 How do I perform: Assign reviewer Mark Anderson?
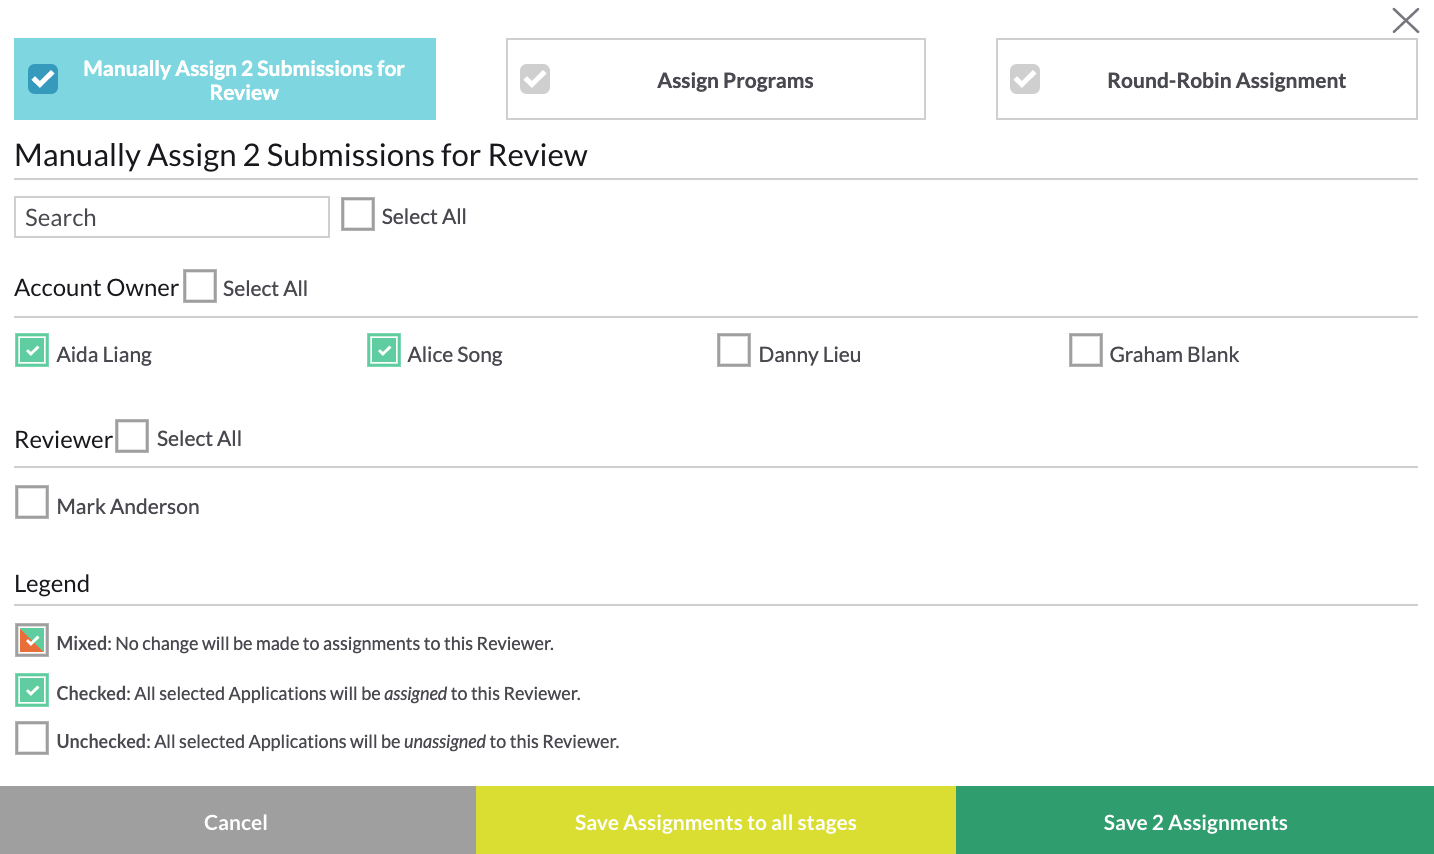coord(31,501)
